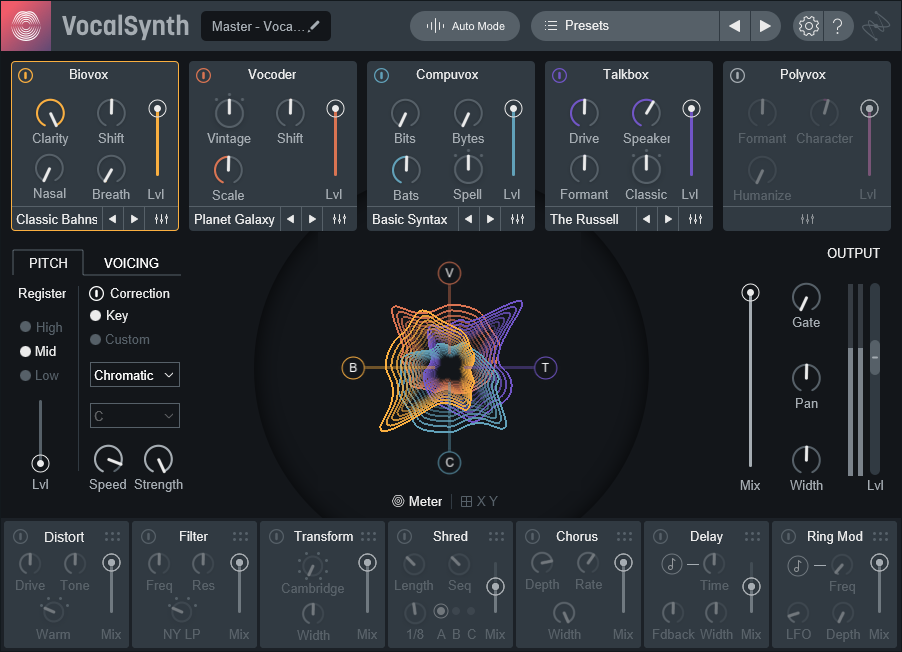
Task: Click the output Gate knob
Action: 806,298
